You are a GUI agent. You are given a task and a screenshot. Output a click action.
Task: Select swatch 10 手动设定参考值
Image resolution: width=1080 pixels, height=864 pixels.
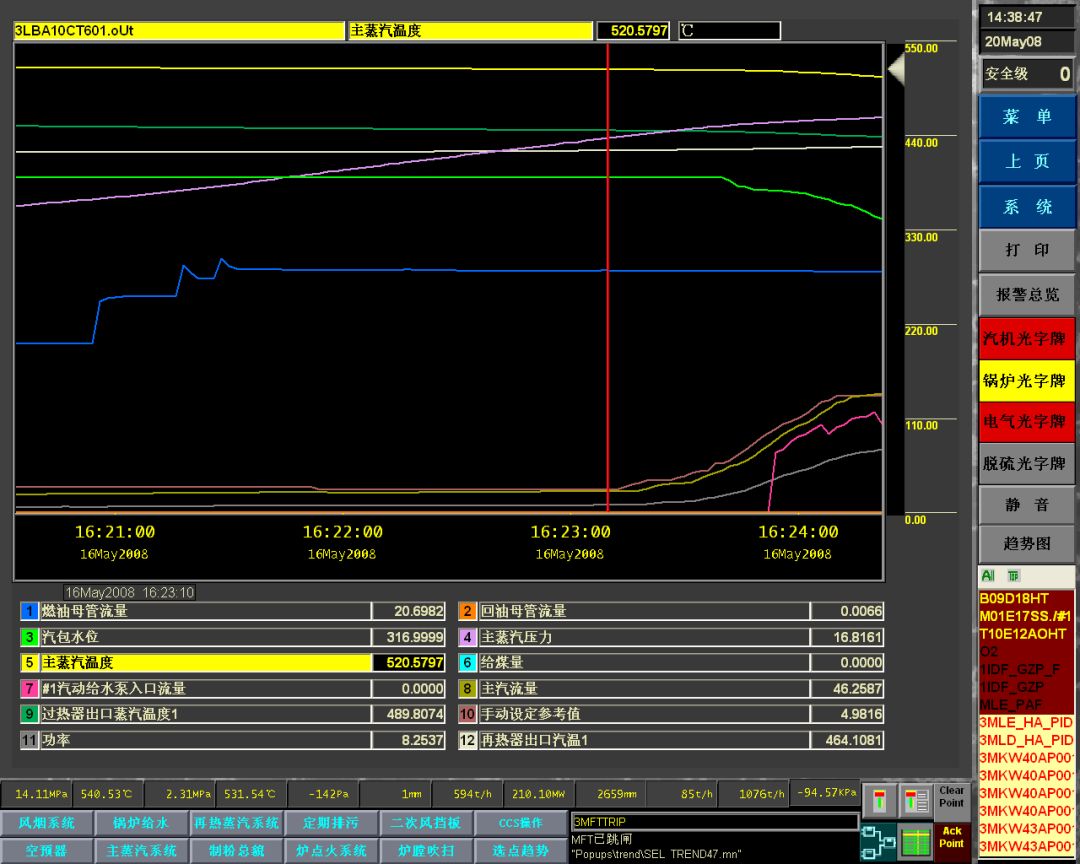(467, 714)
